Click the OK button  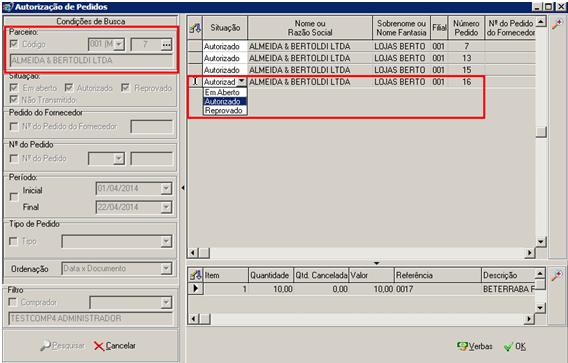coord(514,346)
